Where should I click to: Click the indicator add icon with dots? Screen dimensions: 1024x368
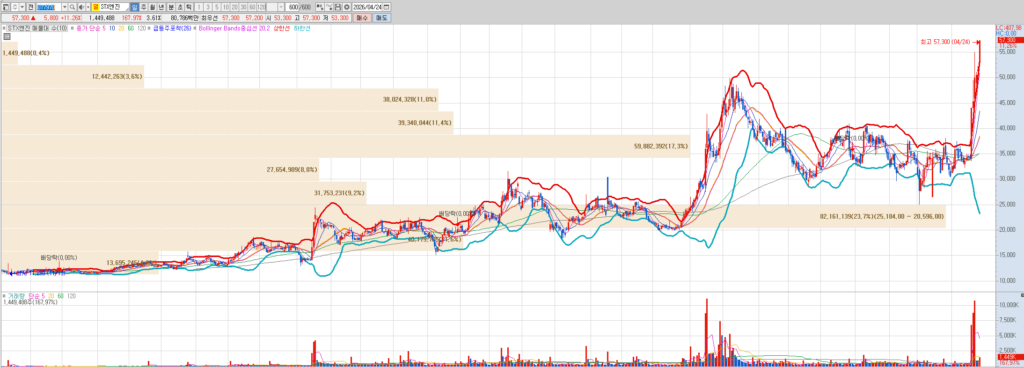pyautogui.click(x=320, y=7)
